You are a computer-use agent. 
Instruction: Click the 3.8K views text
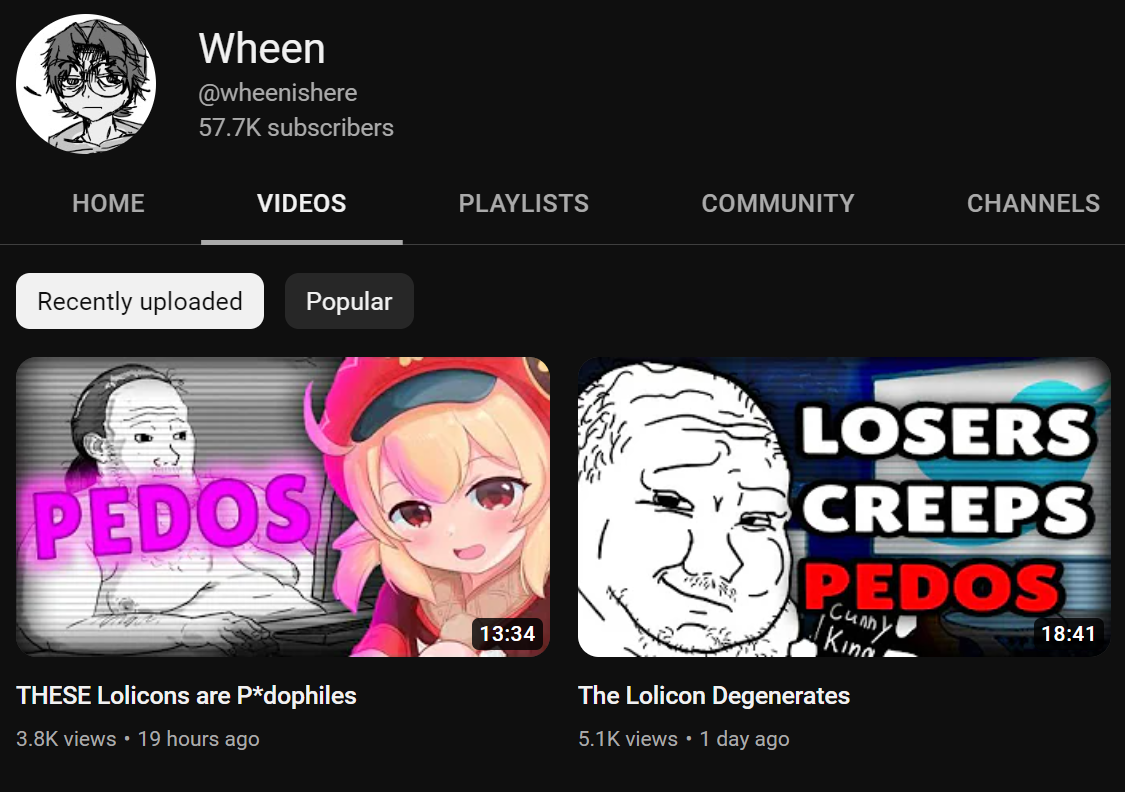tap(66, 739)
